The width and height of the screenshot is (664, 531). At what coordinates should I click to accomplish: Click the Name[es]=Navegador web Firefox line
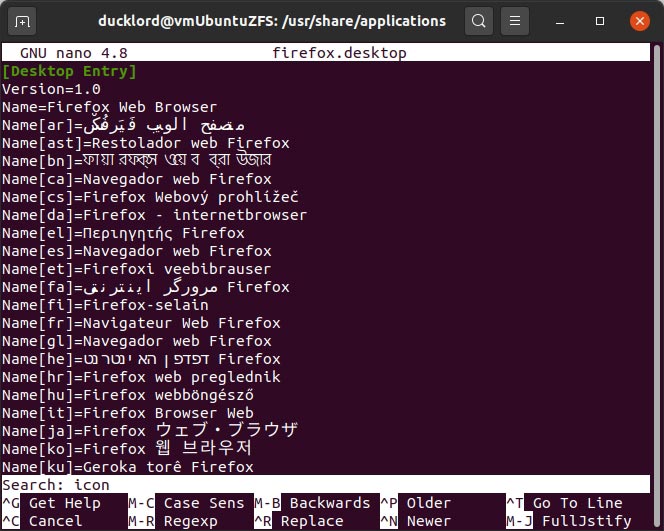point(137,251)
